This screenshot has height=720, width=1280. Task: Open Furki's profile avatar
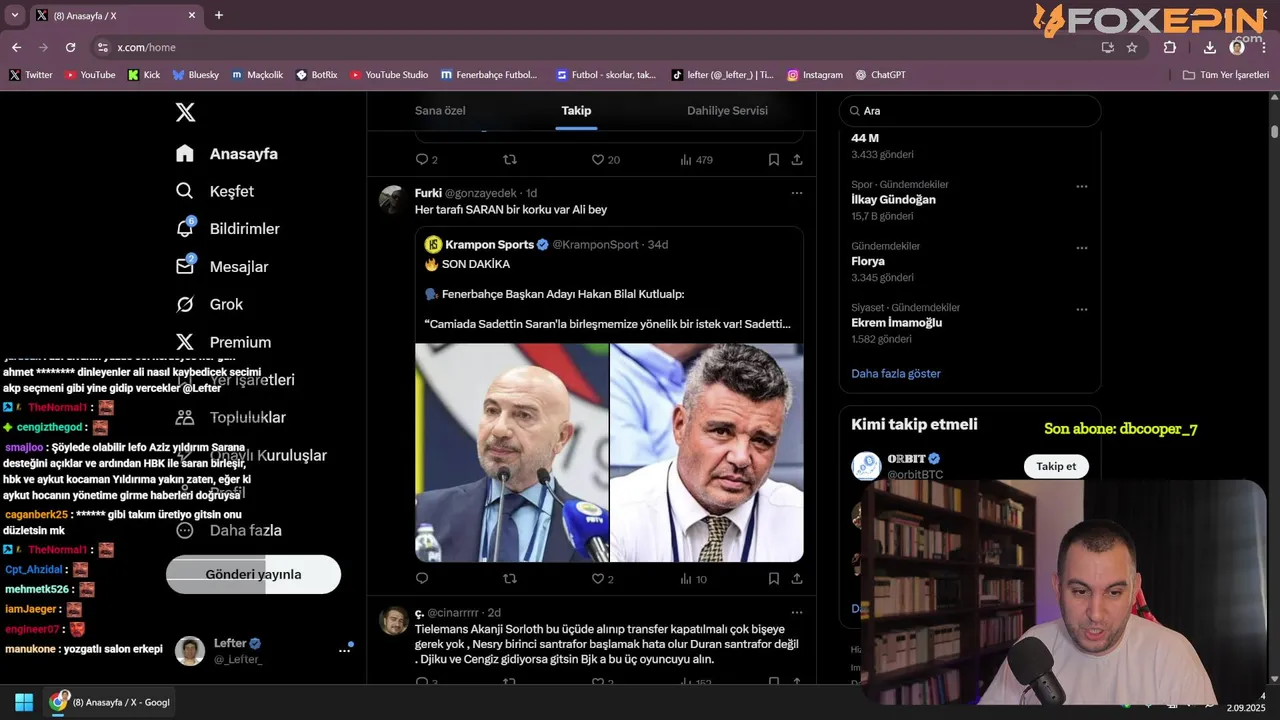[393, 199]
